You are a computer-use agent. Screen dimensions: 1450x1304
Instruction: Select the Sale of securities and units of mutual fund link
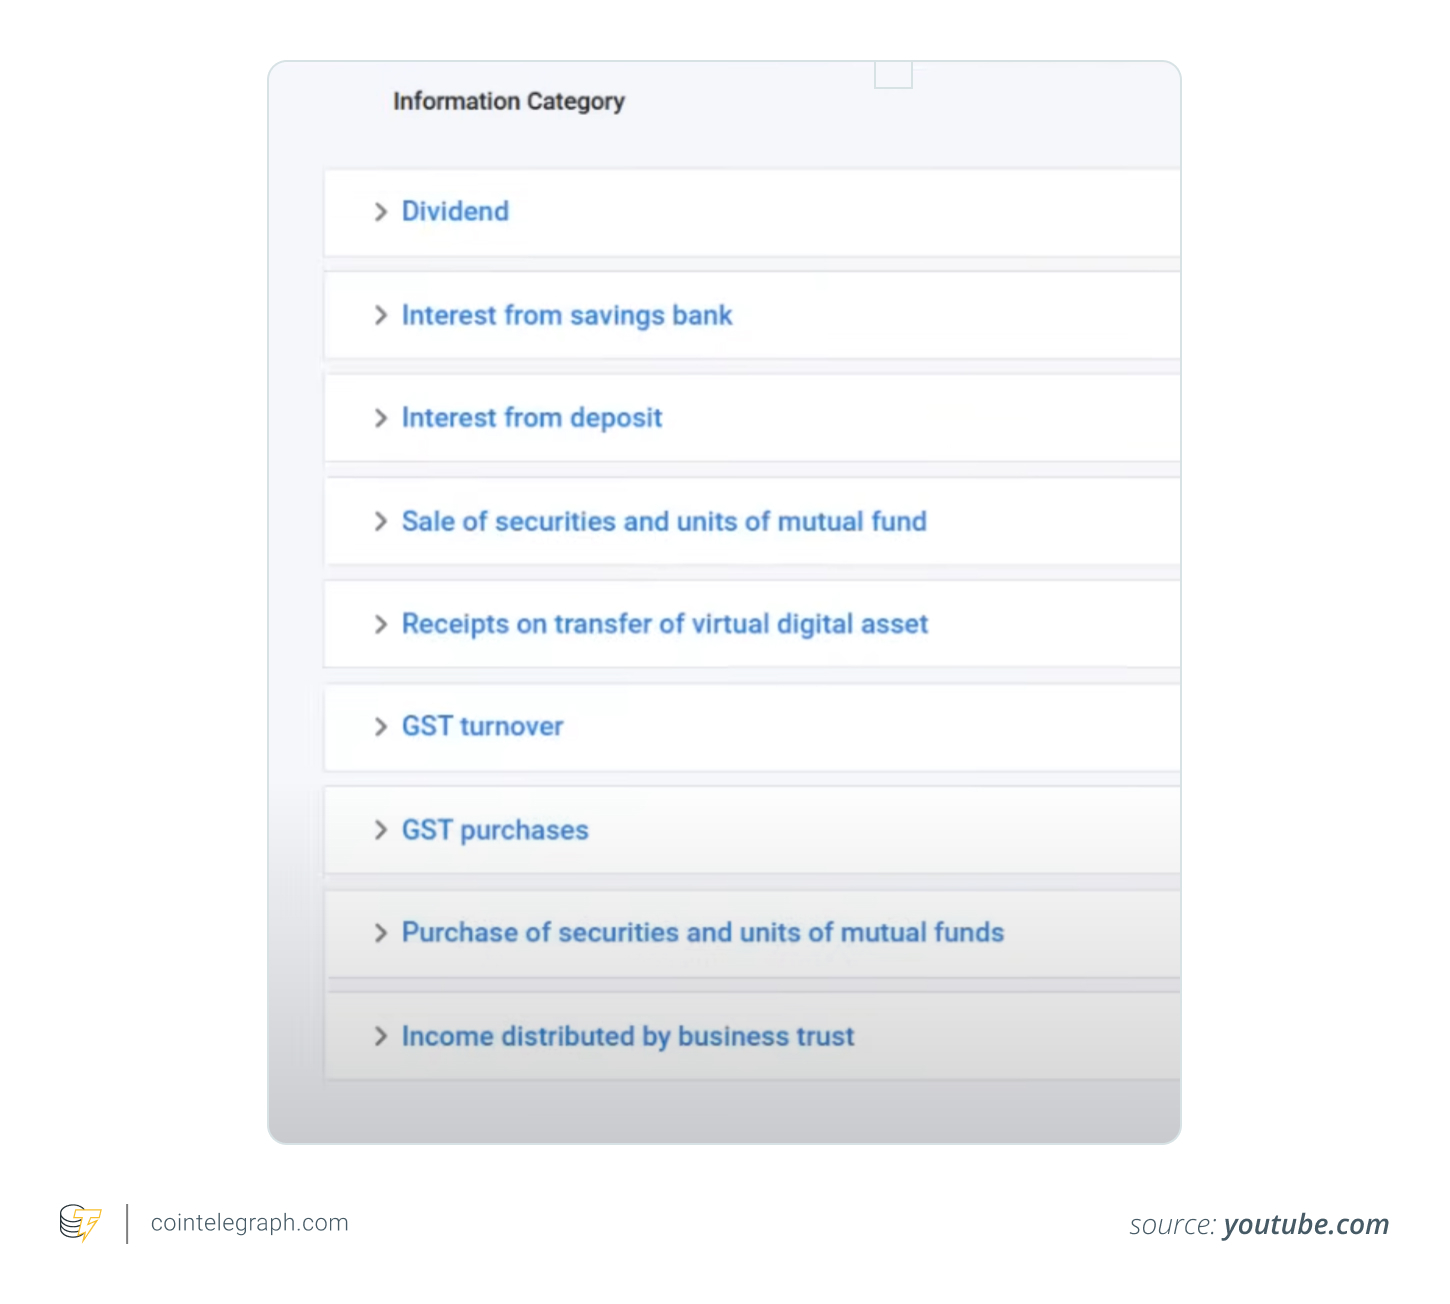tap(664, 522)
